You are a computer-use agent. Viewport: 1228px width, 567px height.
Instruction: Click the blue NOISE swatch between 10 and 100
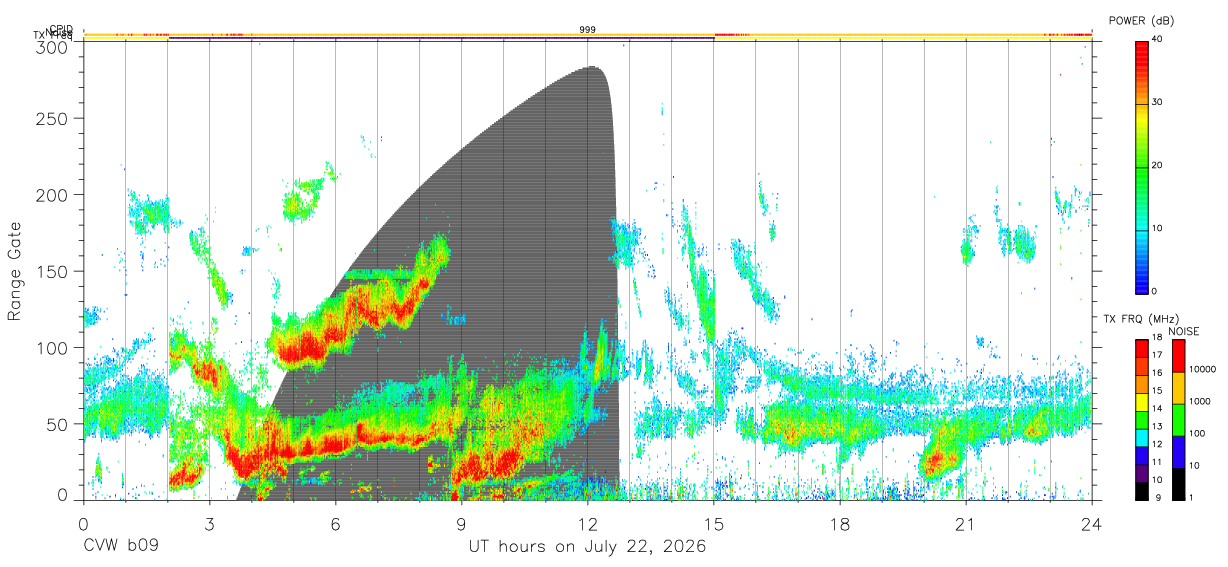coord(1179,451)
